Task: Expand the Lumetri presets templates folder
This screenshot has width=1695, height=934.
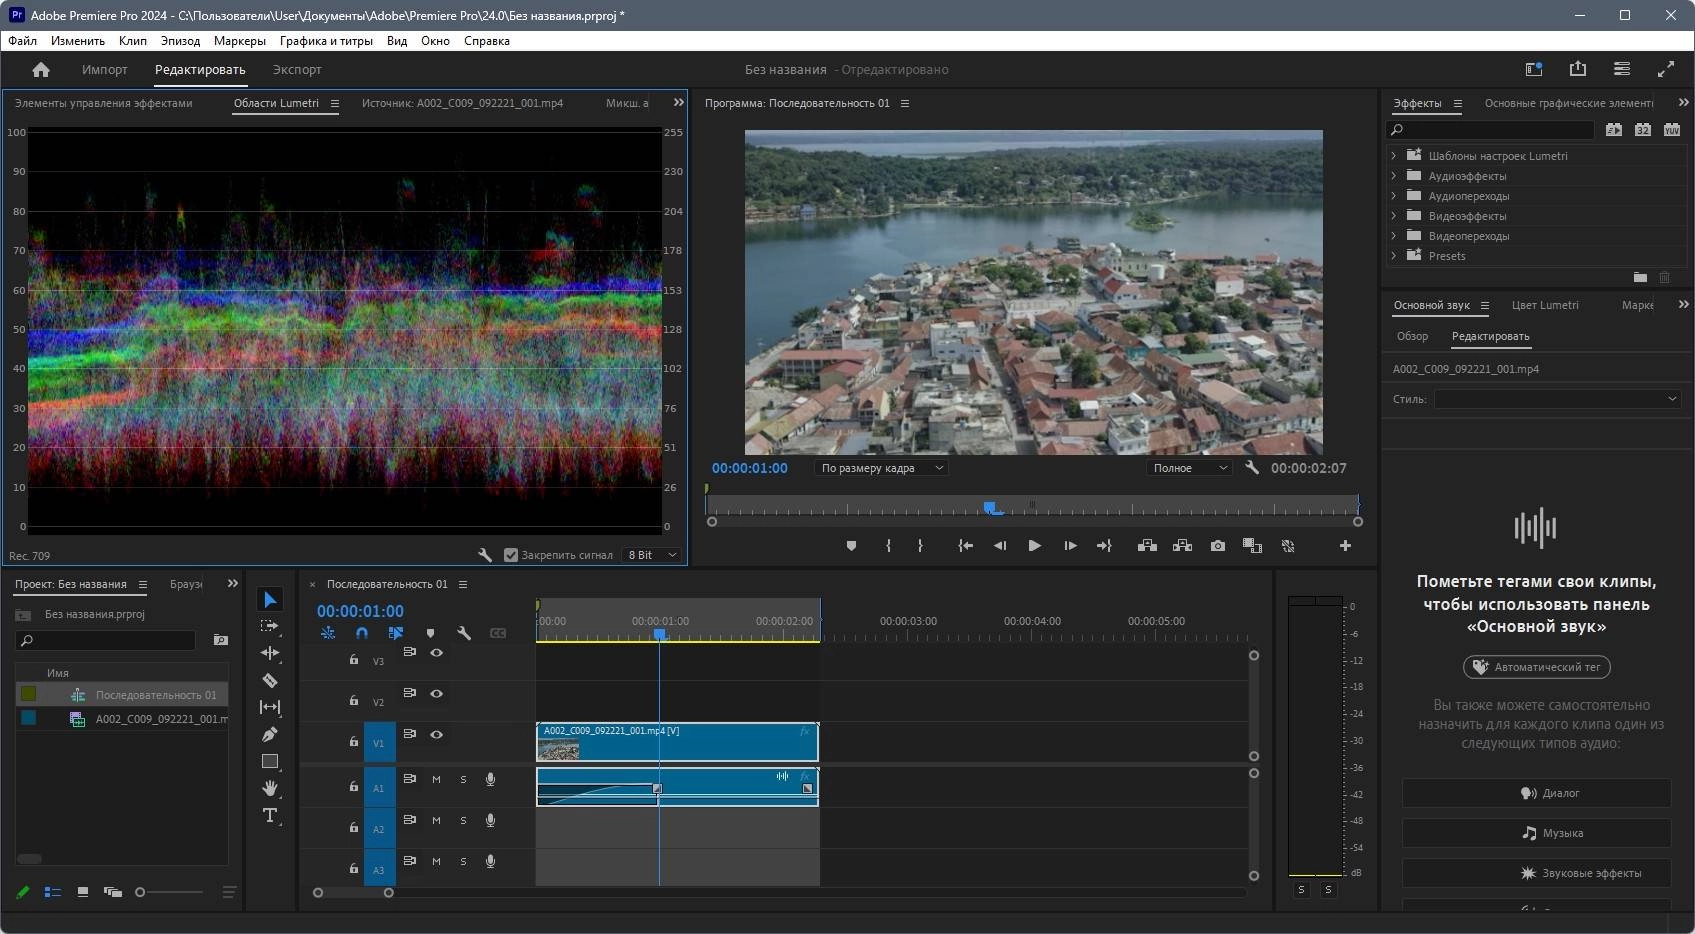Action: pyautogui.click(x=1393, y=155)
